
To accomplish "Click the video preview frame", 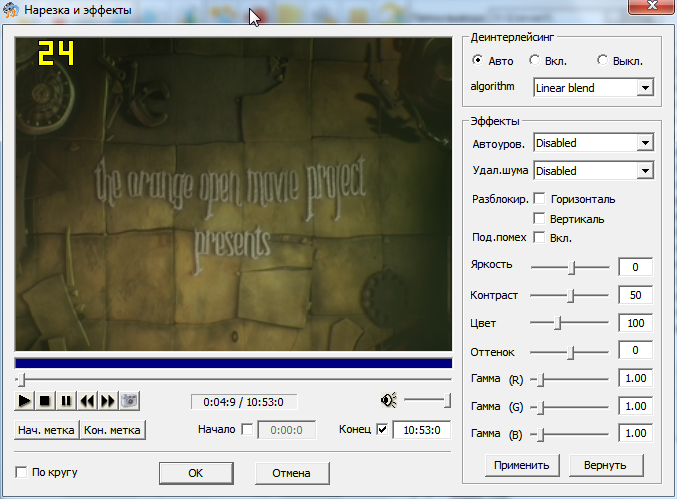I will pyautogui.click(x=233, y=194).
